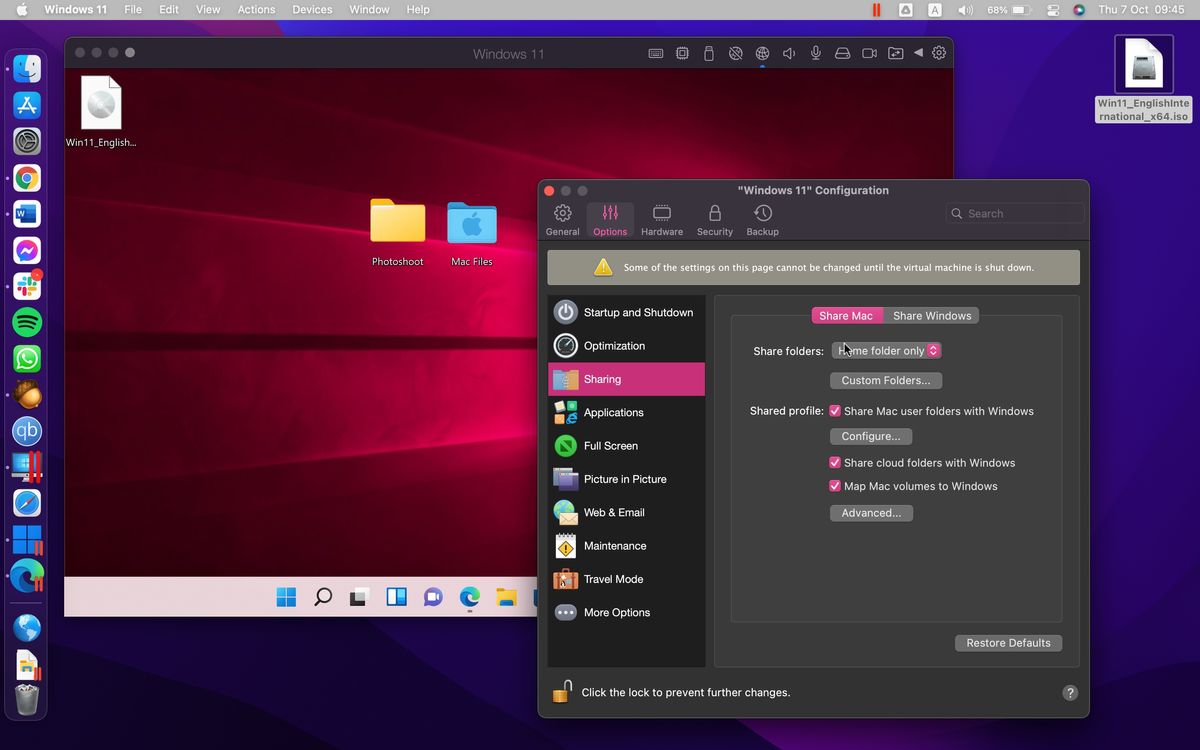Open the Hardware configuration tab icon
1200x750 pixels.
(661, 218)
